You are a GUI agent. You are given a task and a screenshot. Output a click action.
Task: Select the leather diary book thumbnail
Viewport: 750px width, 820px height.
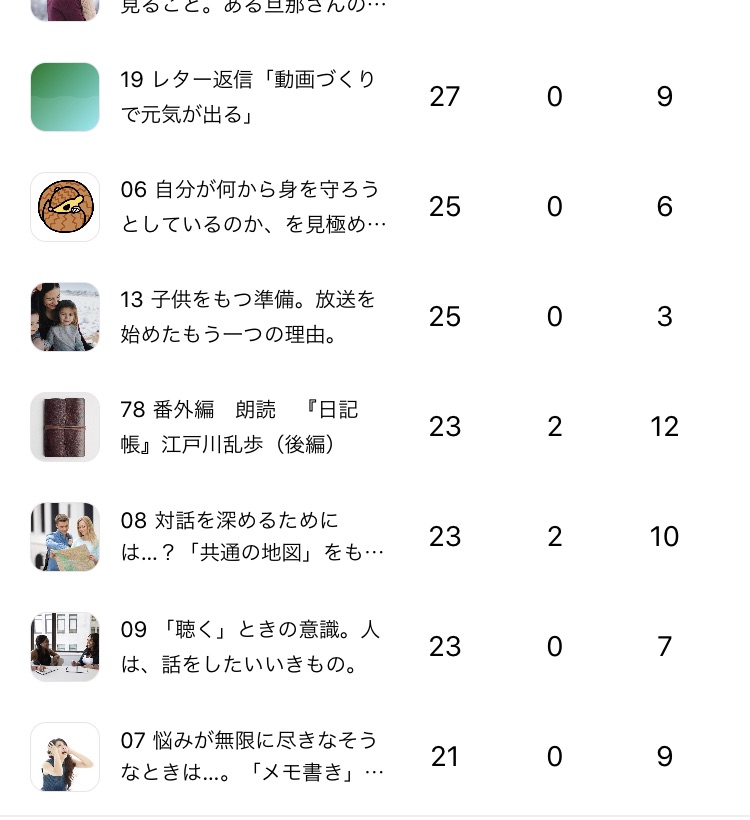click(x=65, y=427)
